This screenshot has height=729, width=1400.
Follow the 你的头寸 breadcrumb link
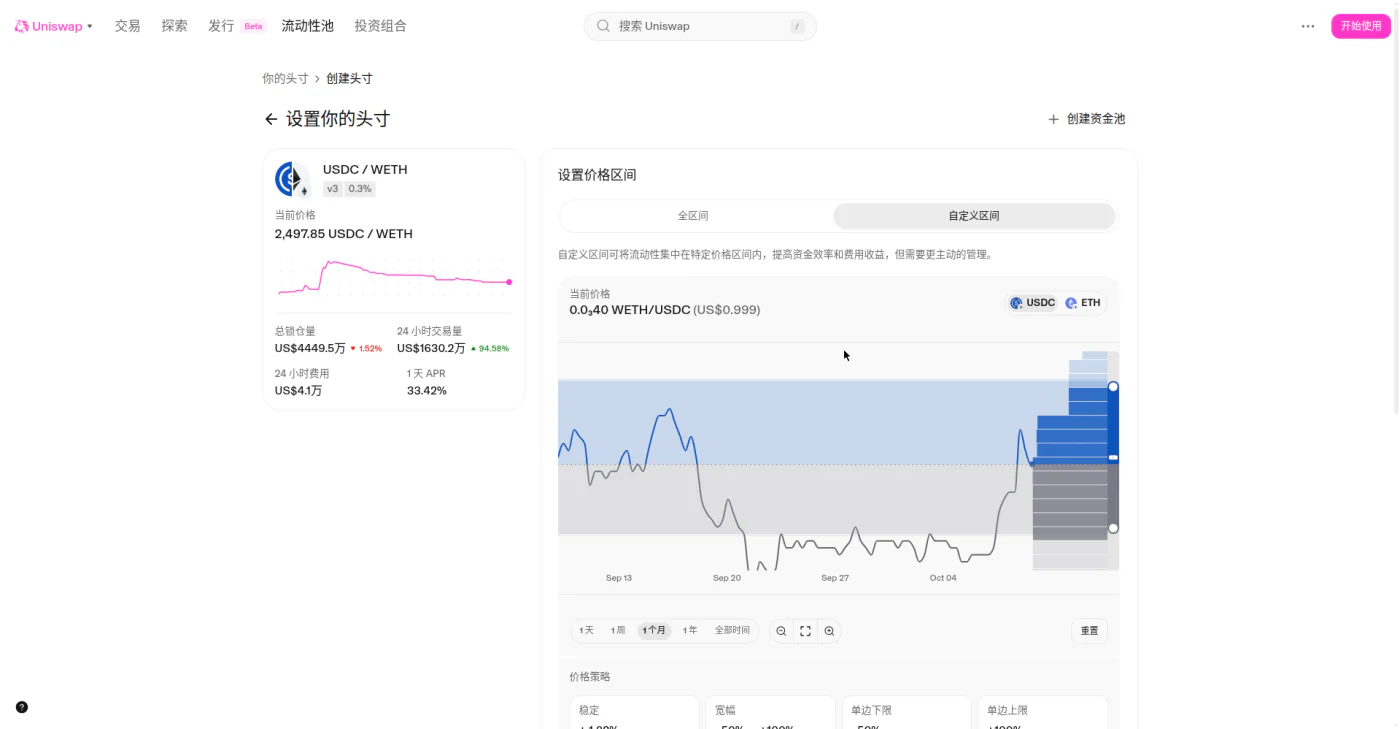coord(285,78)
